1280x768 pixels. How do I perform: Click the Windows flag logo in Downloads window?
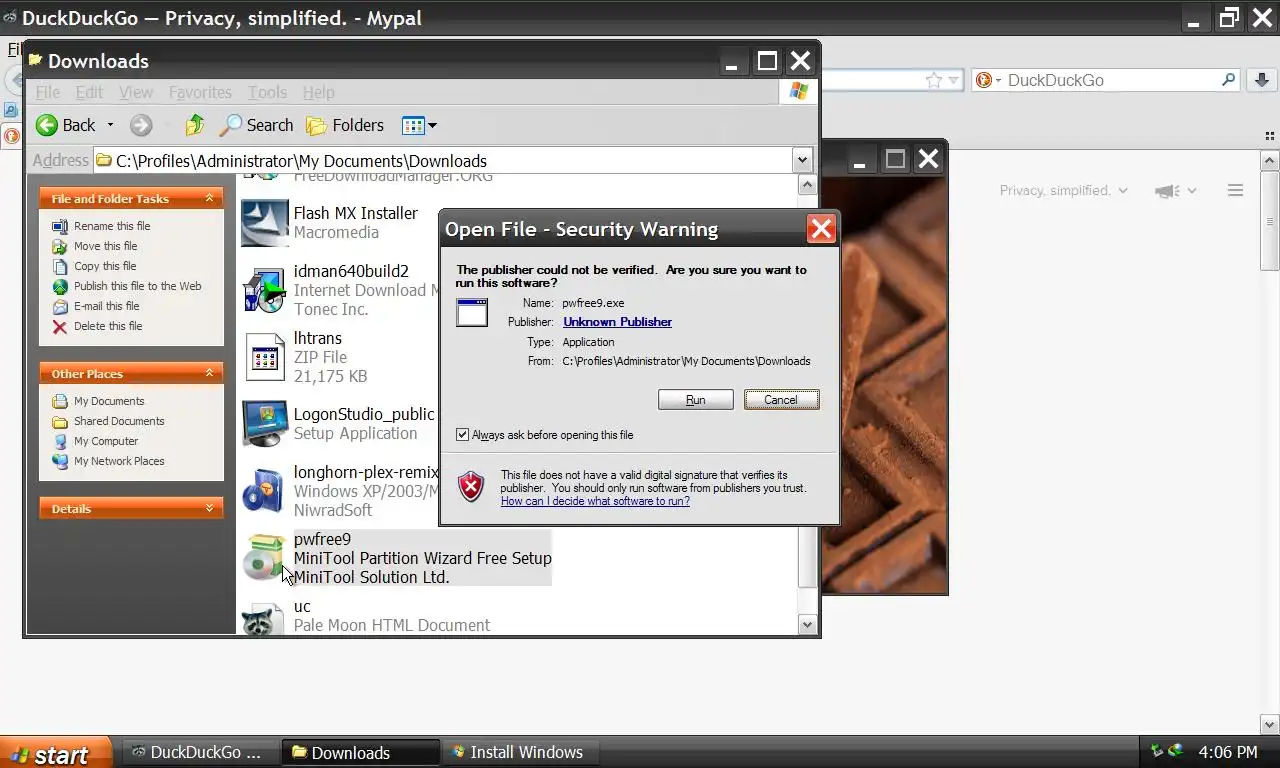click(x=798, y=91)
